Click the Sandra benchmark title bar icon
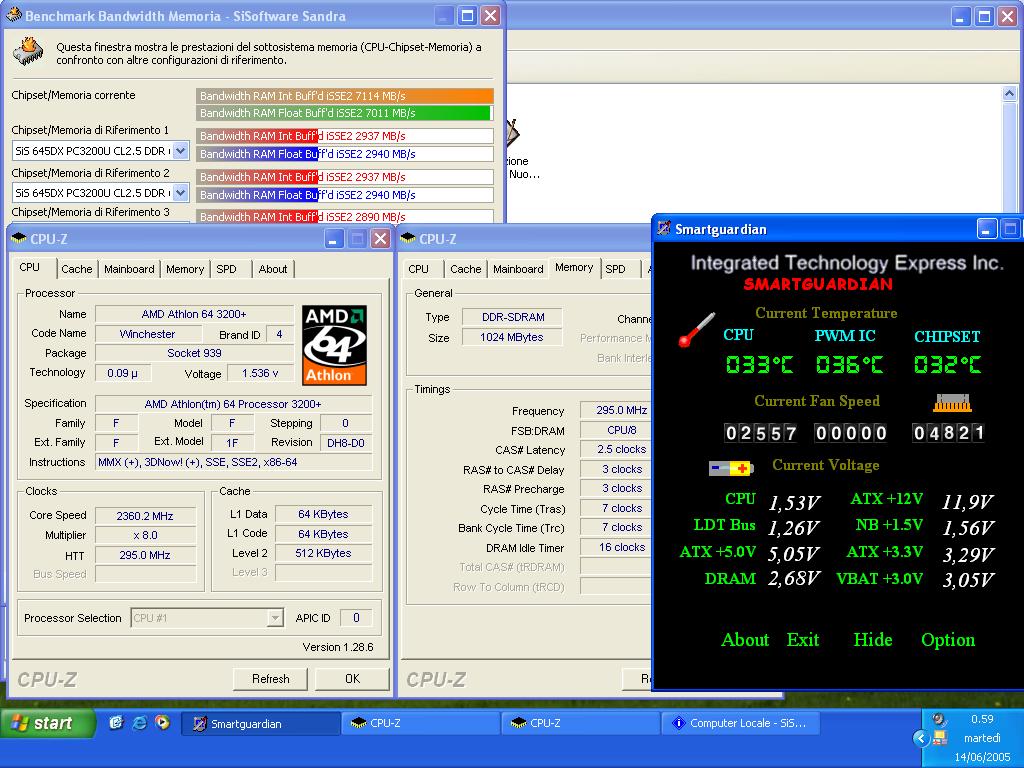1024x768 pixels. pyautogui.click(x=13, y=15)
